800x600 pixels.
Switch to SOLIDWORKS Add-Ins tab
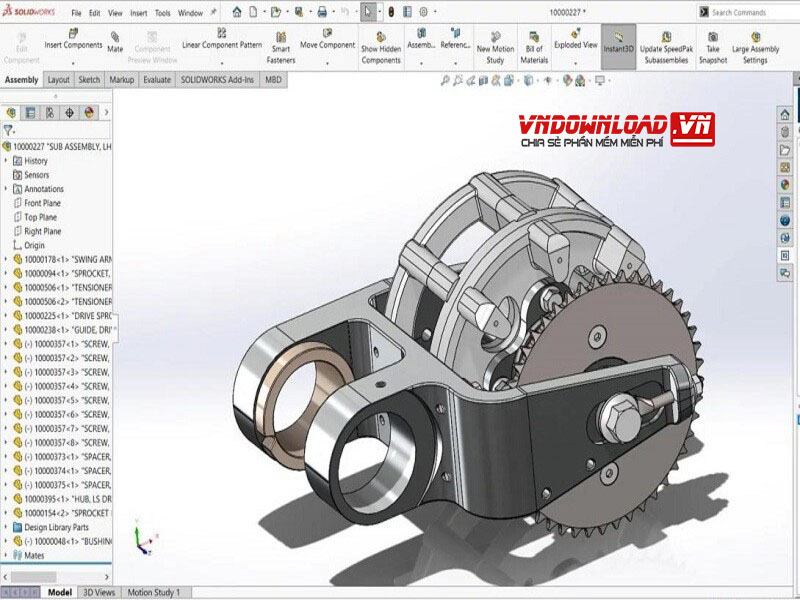[217, 80]
